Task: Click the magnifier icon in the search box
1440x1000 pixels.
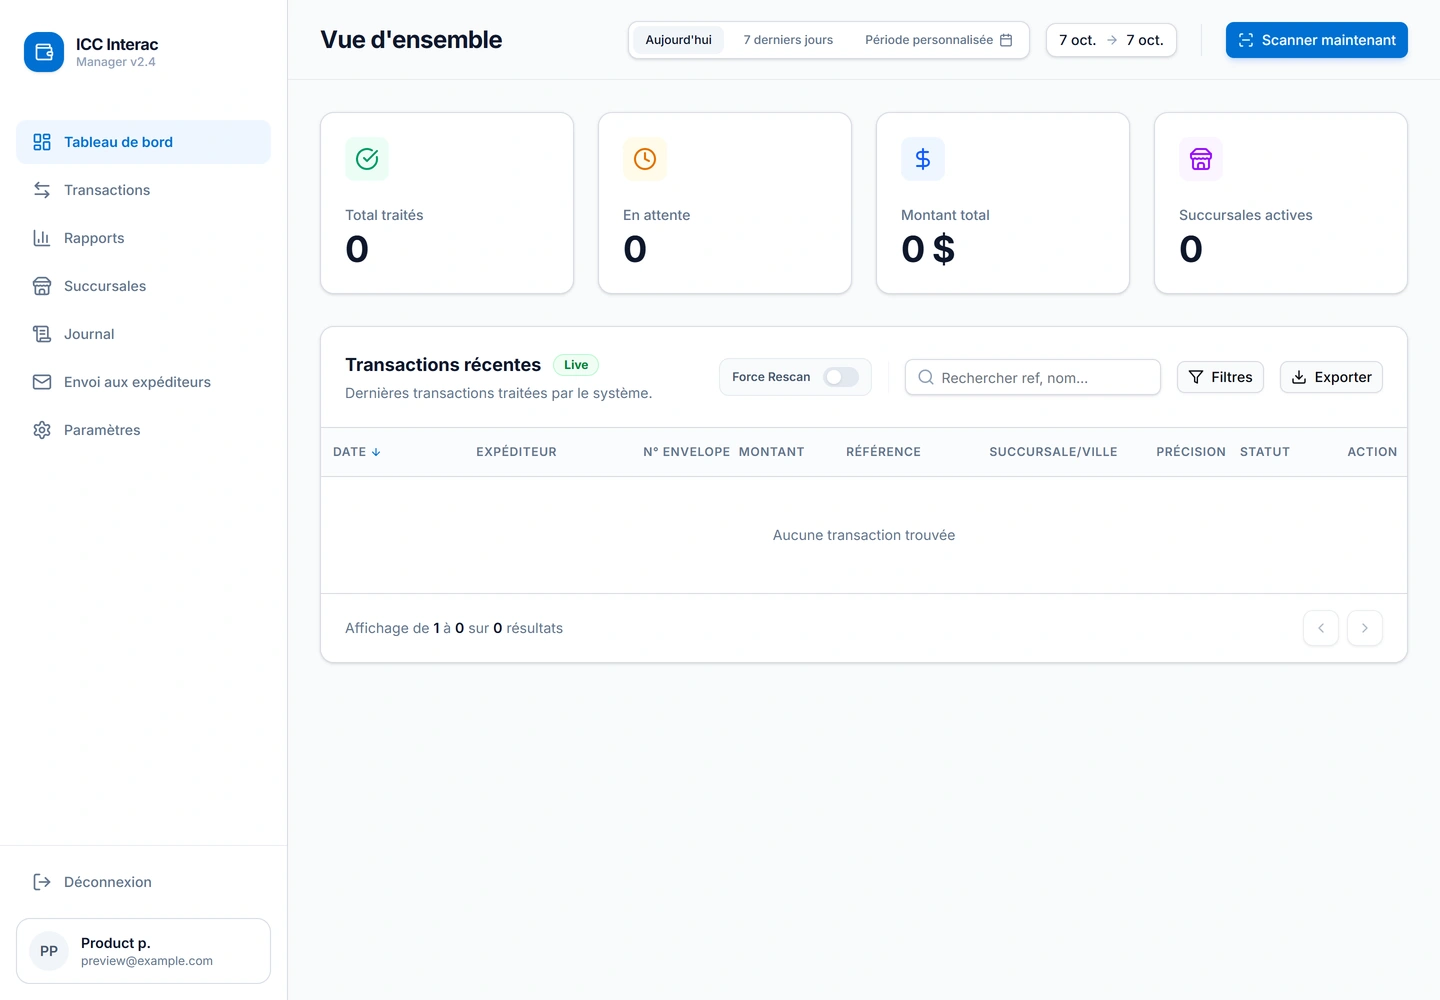Action: [926, 377]
